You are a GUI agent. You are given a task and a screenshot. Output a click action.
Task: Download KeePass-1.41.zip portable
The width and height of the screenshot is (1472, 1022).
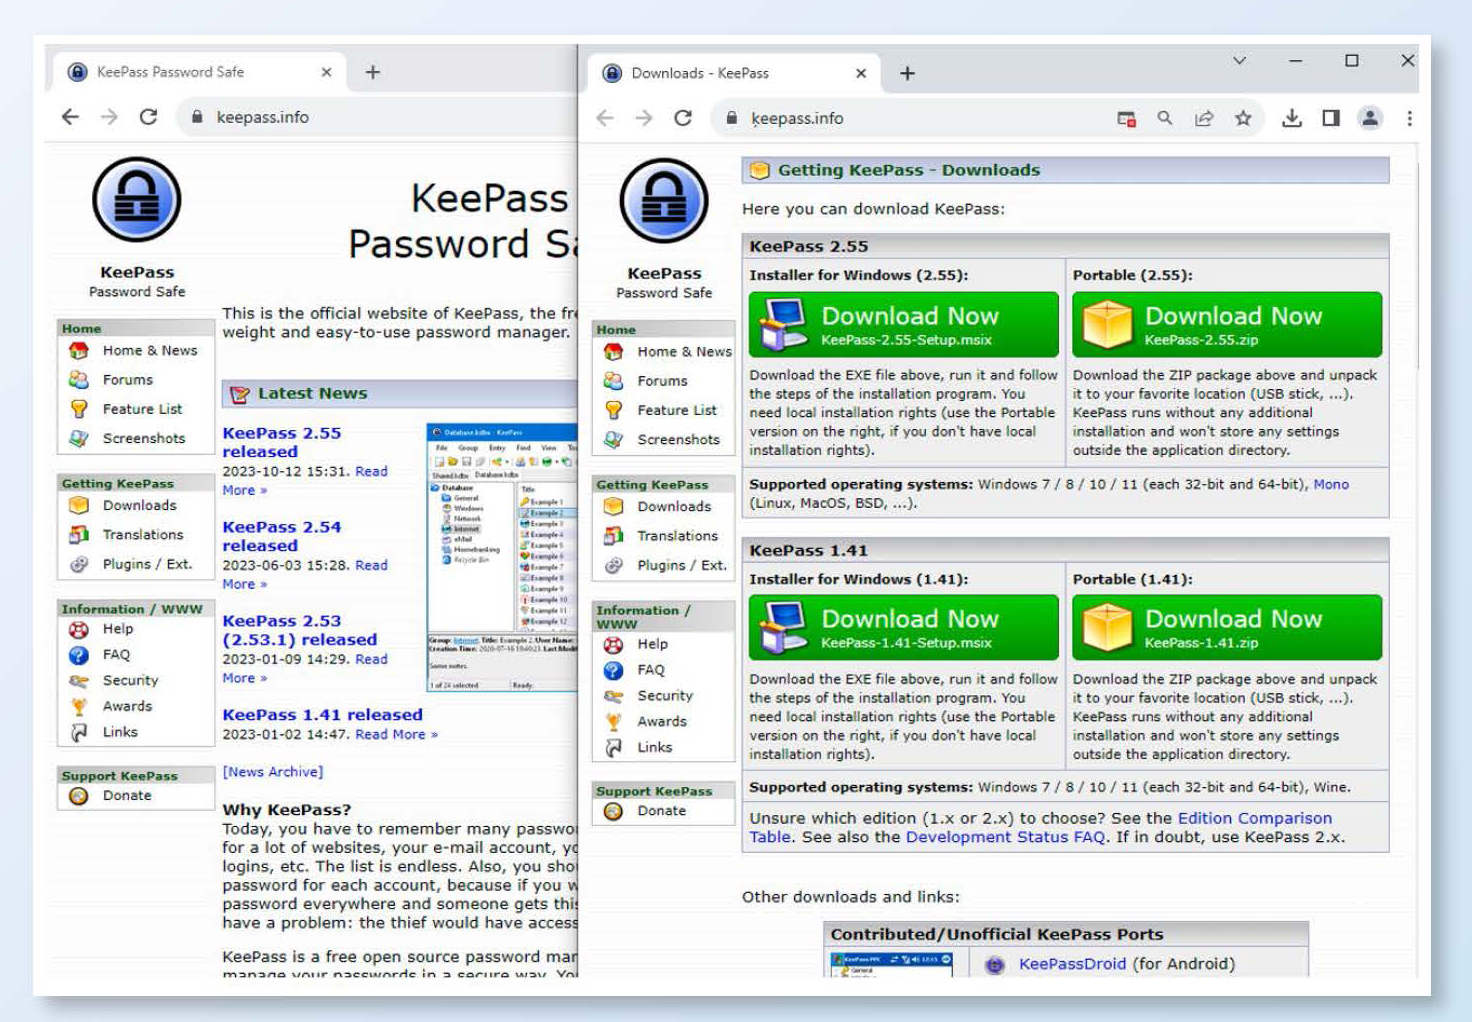pyautogui.click(x=1227, y=628)
